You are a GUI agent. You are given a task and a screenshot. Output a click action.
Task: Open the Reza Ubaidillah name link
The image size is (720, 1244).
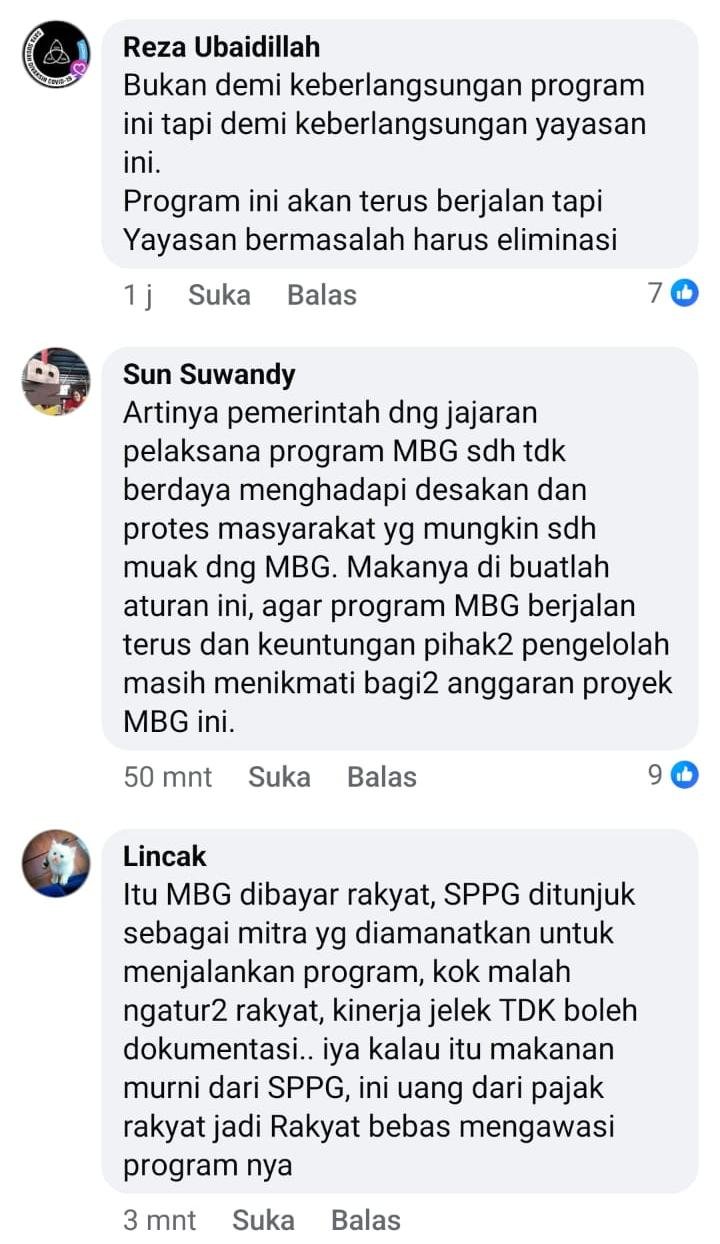pos(222,46)
